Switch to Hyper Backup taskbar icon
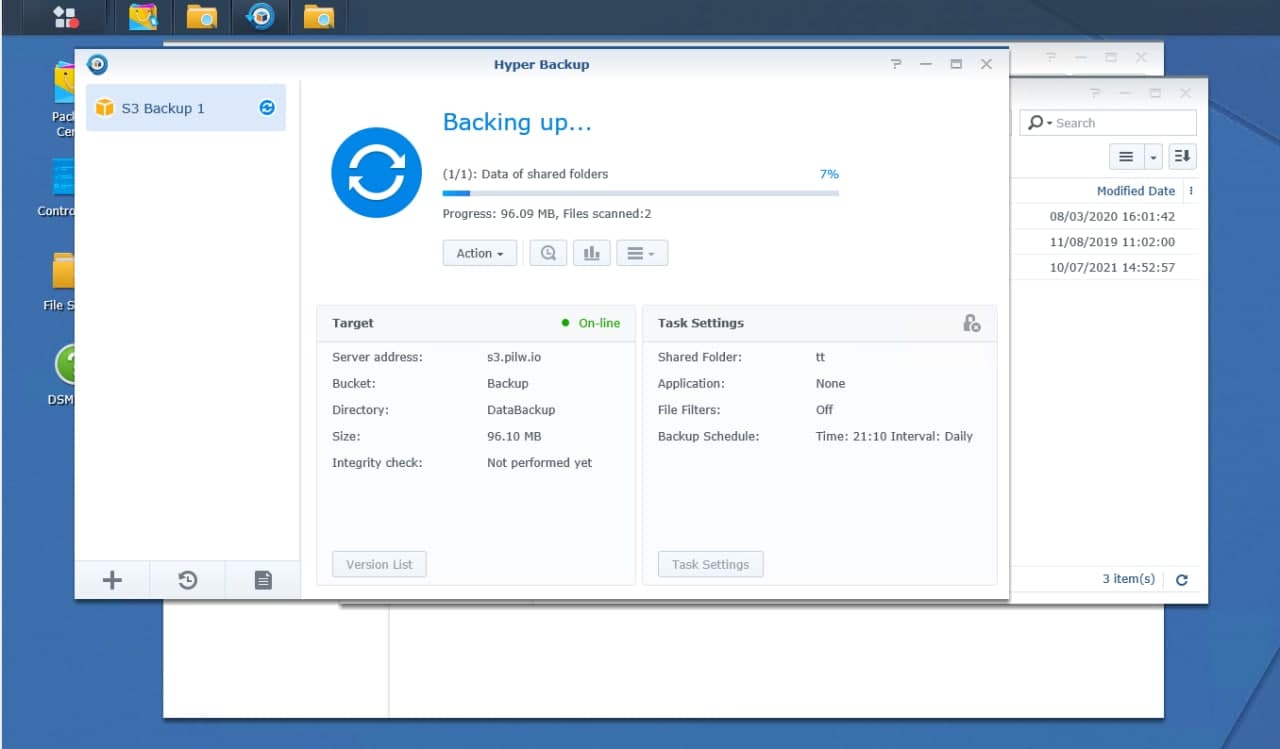The width and height of the screenshot is (1280, 749). pos(261,17)
